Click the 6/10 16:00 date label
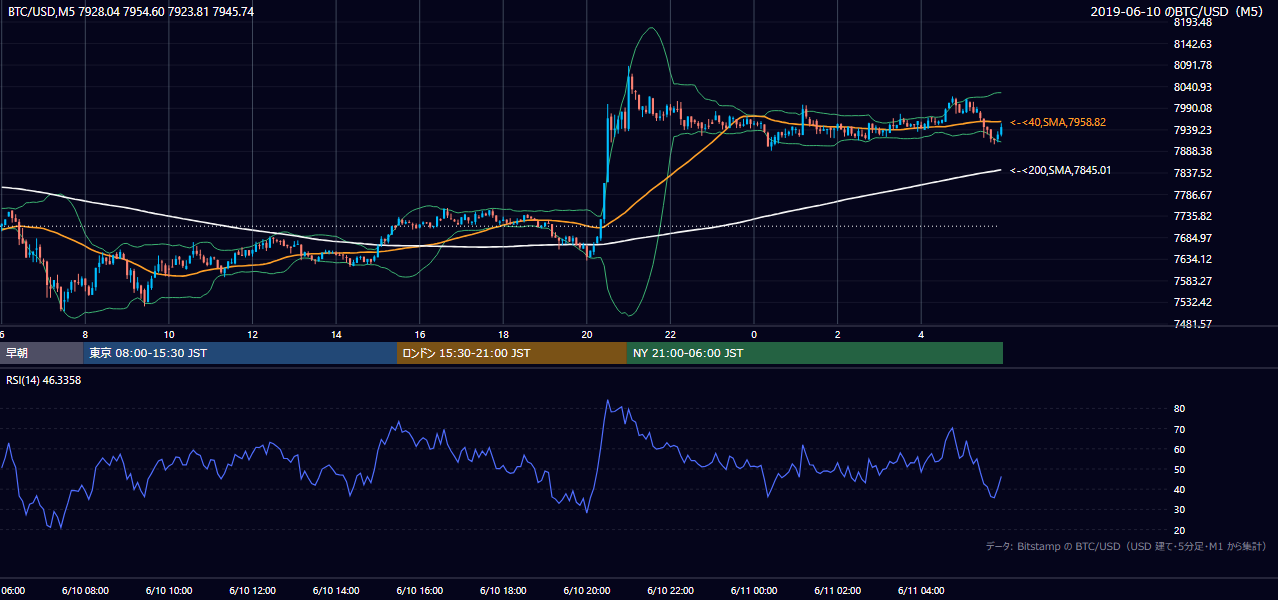Viewport: 1278px width, 600px height. [420, 591]
